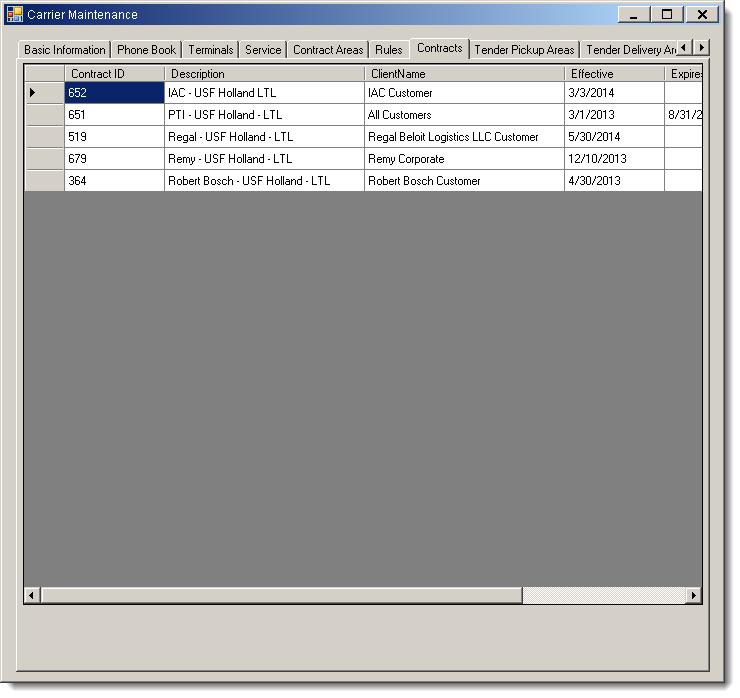Click client name Robert Bosch Customer
Screen dimensions: 740x698
click(464, 181)
